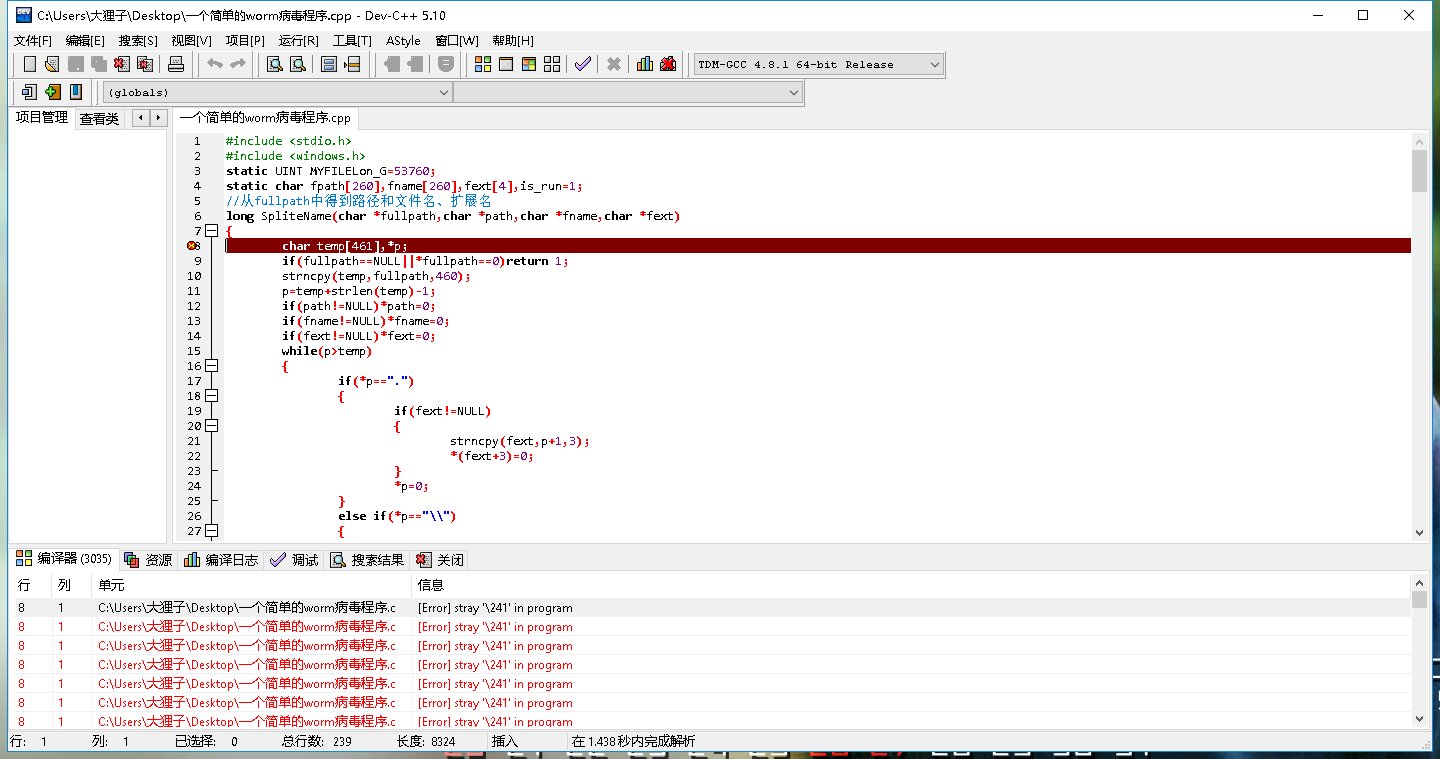Image resolution: width=1440 pixels, height=759 pixels.
Task: Collapse the while block fold at line 16
Action: 211,366
